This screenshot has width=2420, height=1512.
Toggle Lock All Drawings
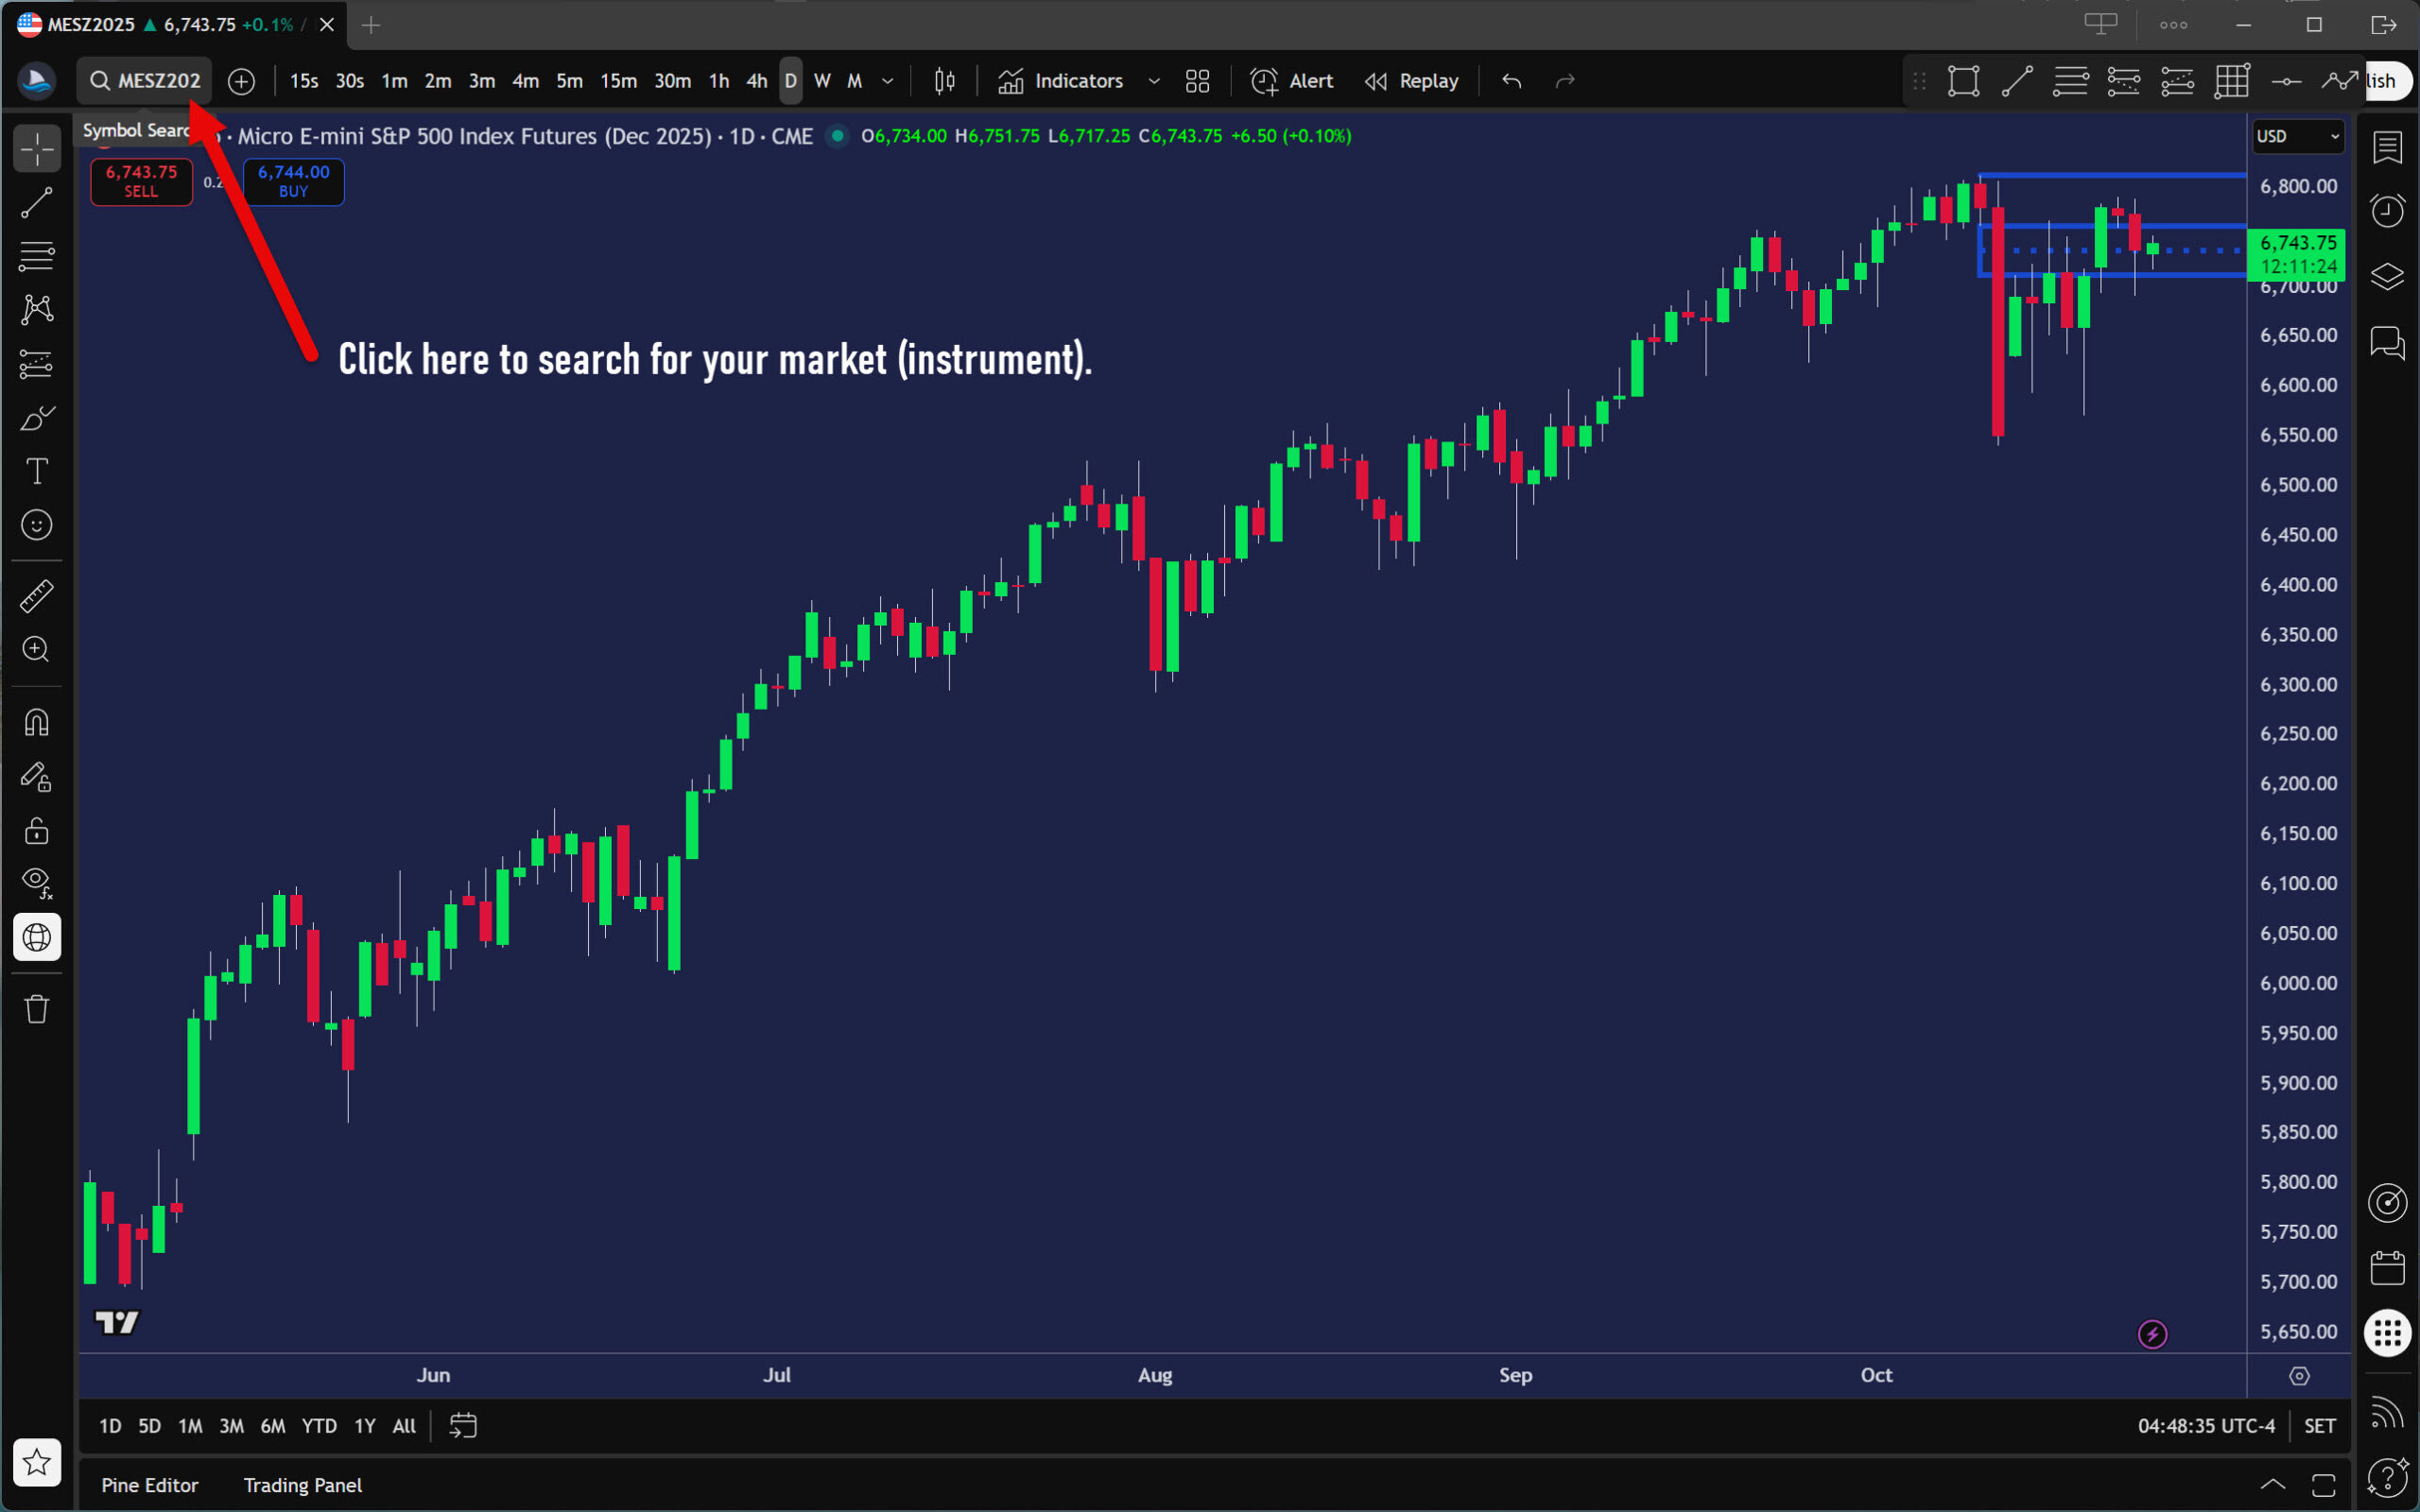tap(37, 830)
